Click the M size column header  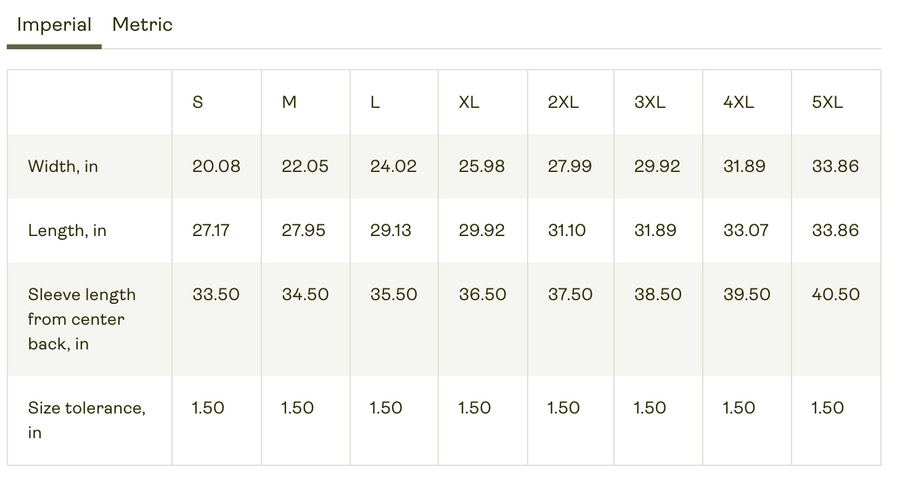coord(289,102)
